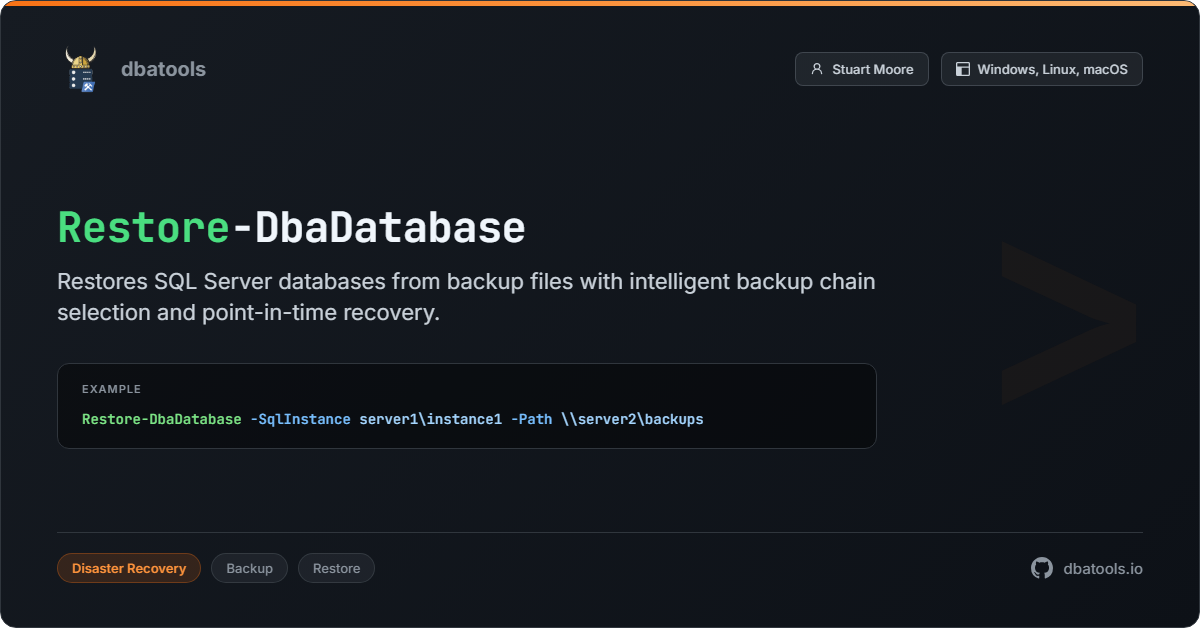
Task: Open the Stuart Moore author badge
Action: [861, 70]
